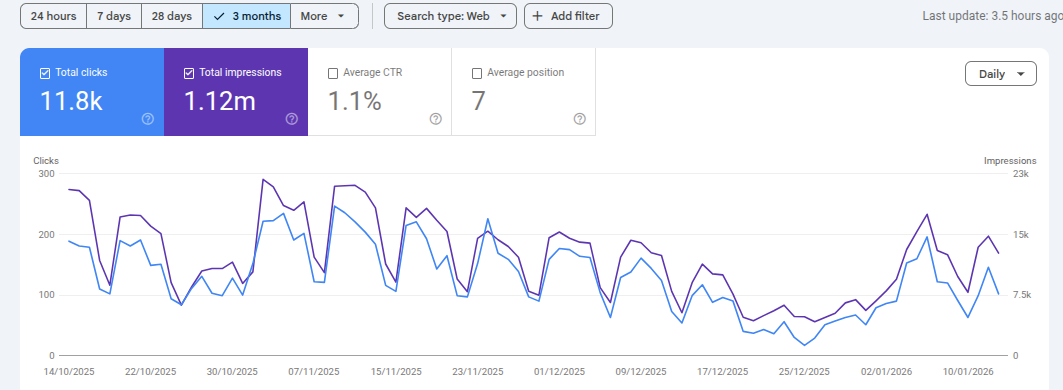Image resolution: width=1063 pixels, height=390 pixels.
Task: Untick the Total impressions checkbox
Action: click(189, 73)
